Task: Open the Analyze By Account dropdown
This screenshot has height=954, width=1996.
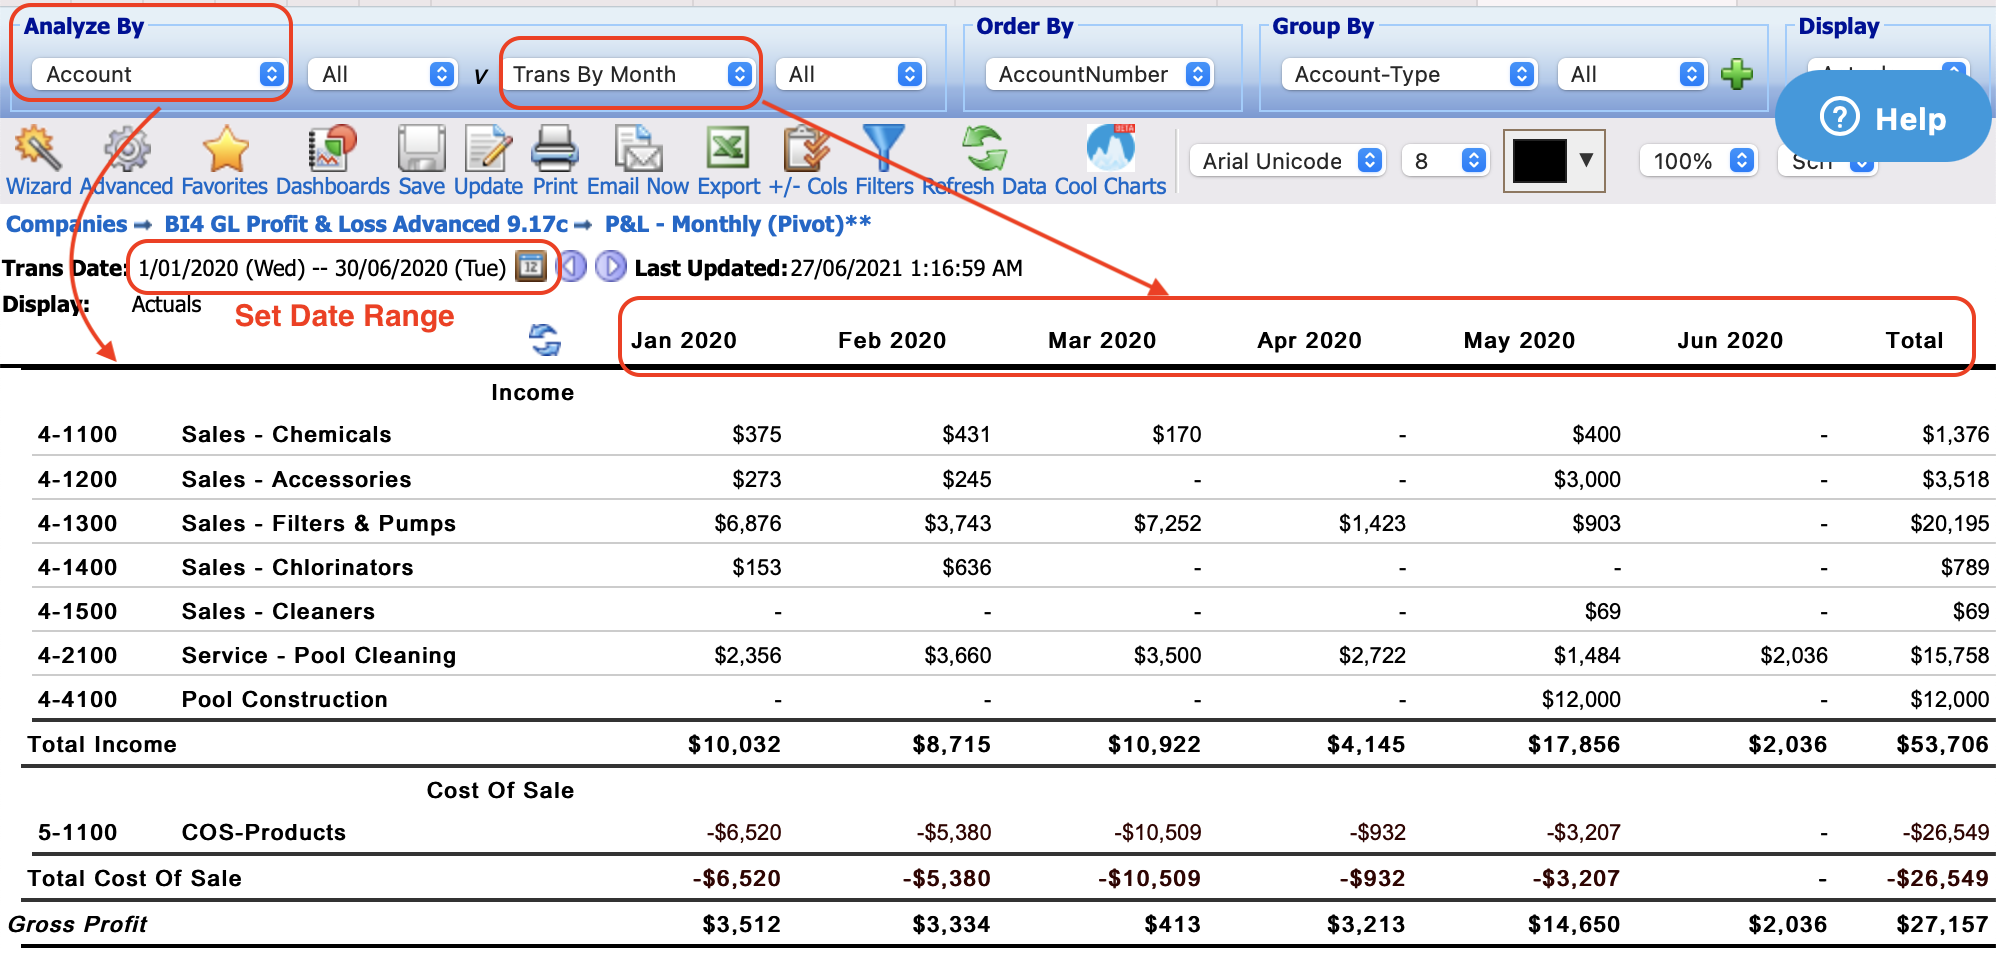Action: coord(158,74)
